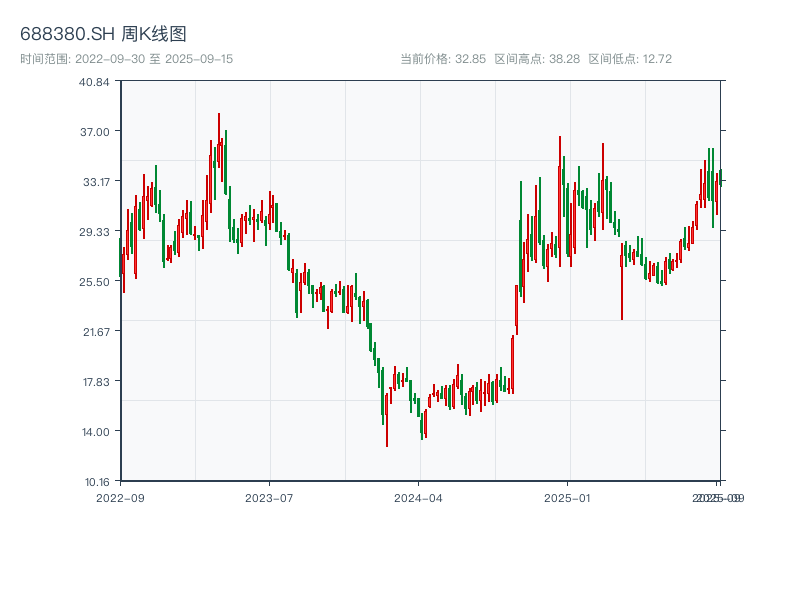Select the 2024-04 x-axis date label
This screenshot has height=600, width=800.
point(419,497)
